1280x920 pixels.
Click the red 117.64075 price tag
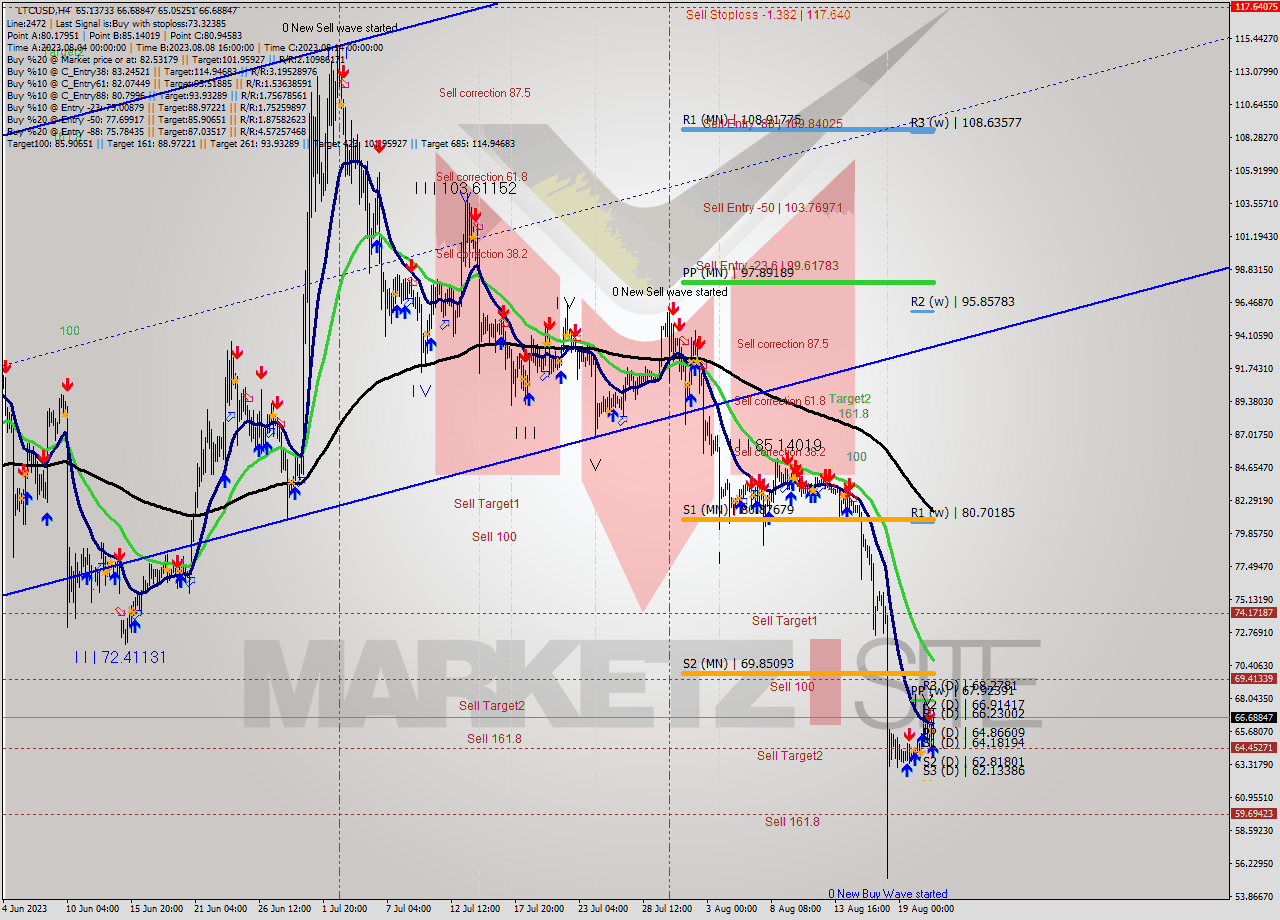tap(1254, 6)
